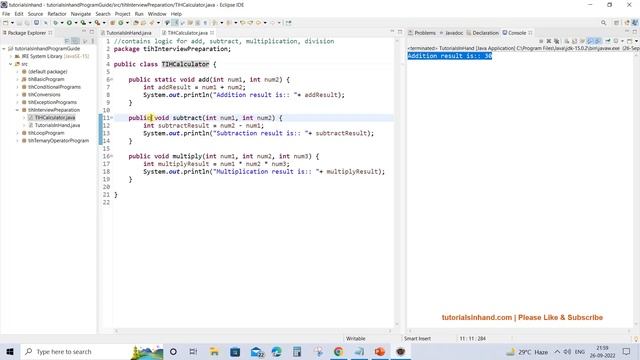Collapse the src folder
The width and height of the screenshot is (640, 360).
pos(11,64)
